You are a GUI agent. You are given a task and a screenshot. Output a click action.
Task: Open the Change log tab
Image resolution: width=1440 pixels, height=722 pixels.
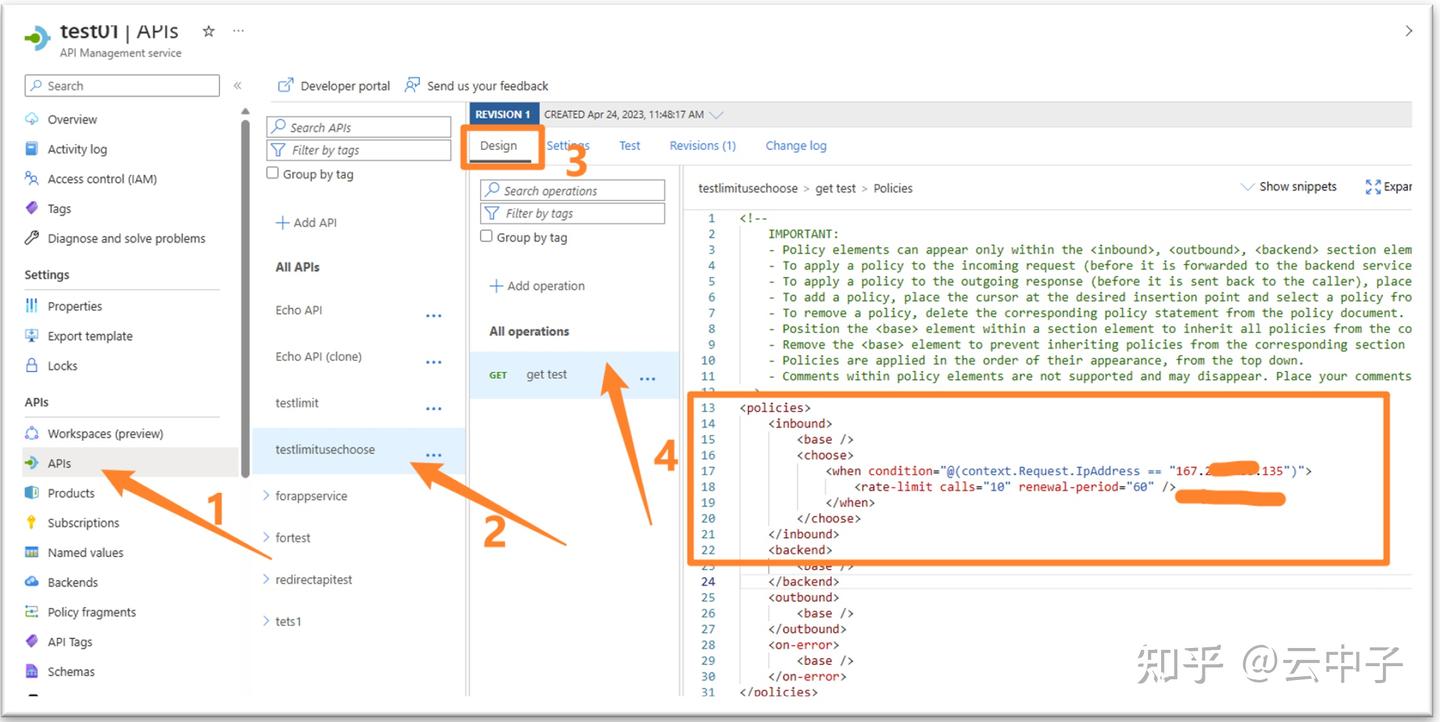(x=796, y=145)
